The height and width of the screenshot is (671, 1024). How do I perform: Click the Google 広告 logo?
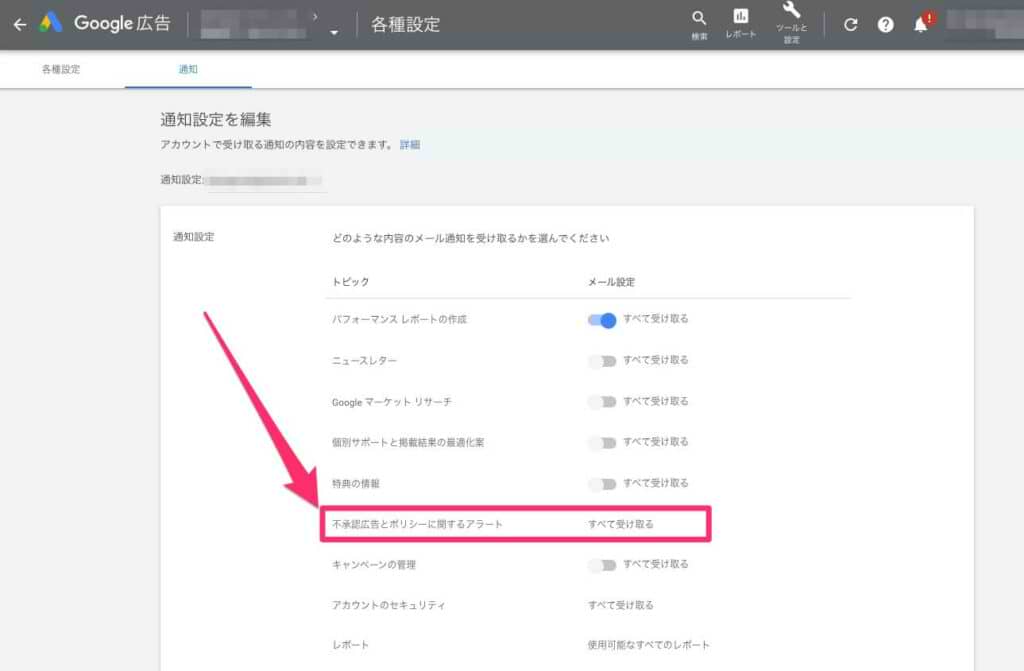[x=106, y=24]
